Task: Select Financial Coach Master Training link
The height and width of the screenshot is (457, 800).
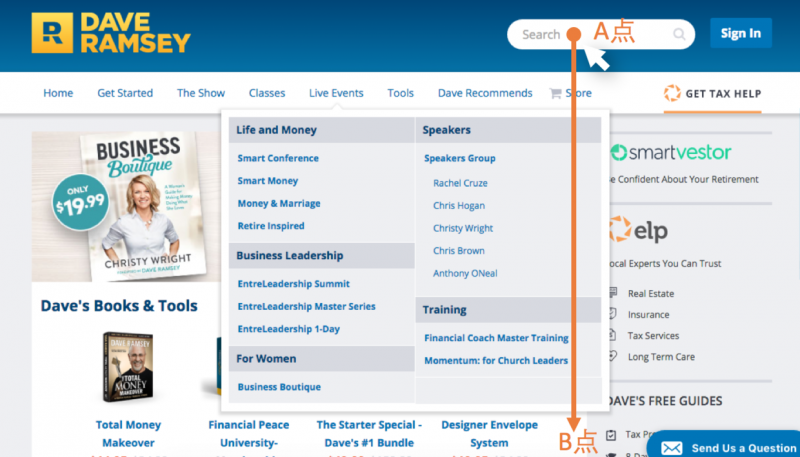Action: tap(496, 338)
